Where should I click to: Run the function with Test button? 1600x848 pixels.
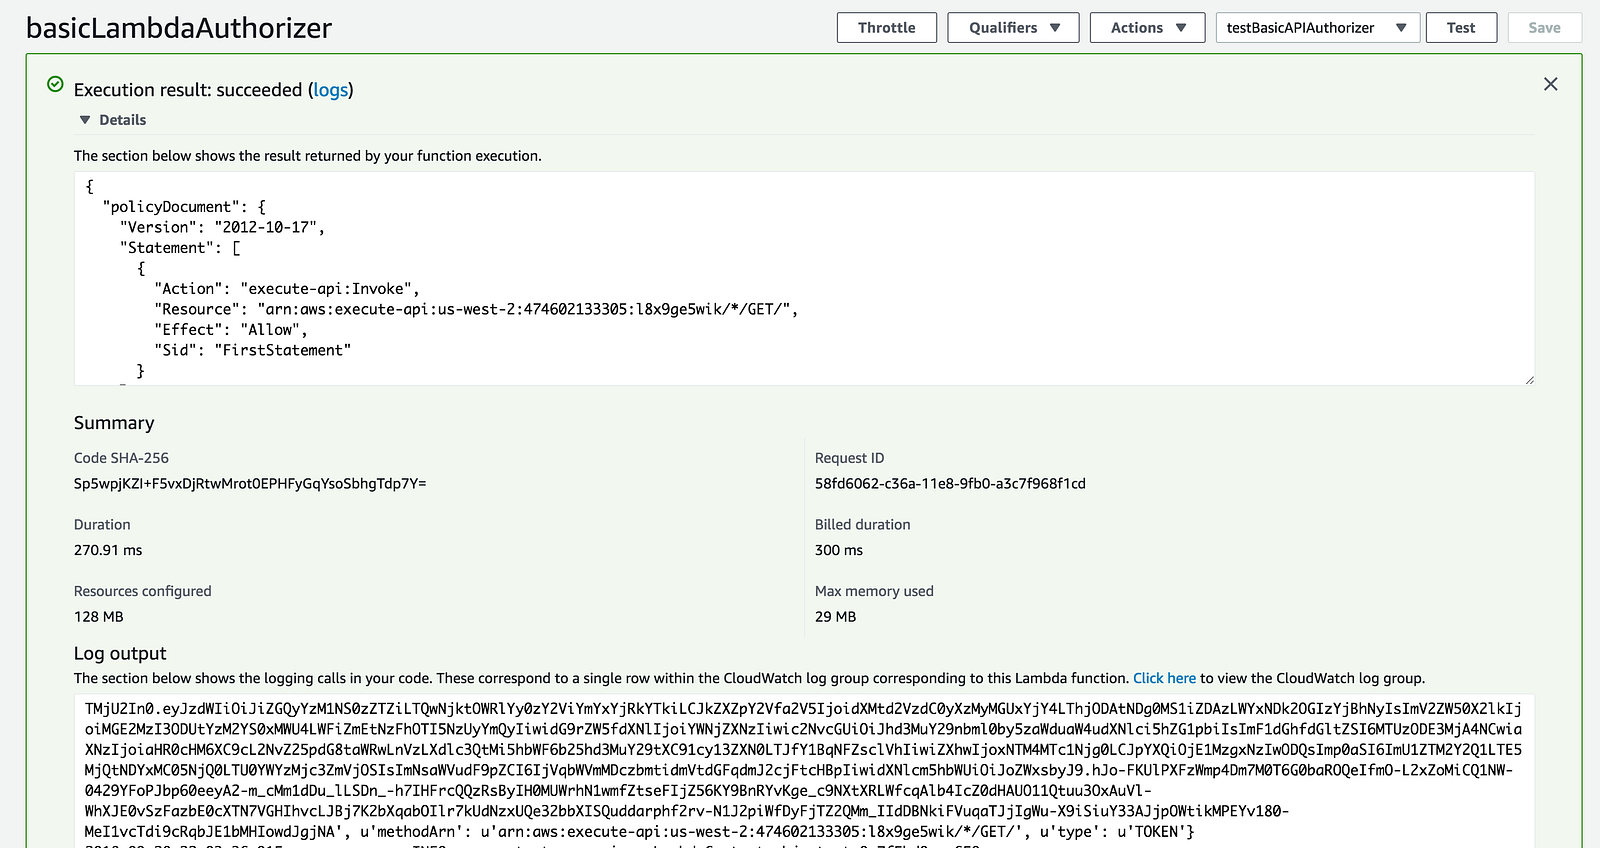pyautogui.click(x=1461, y=28)
